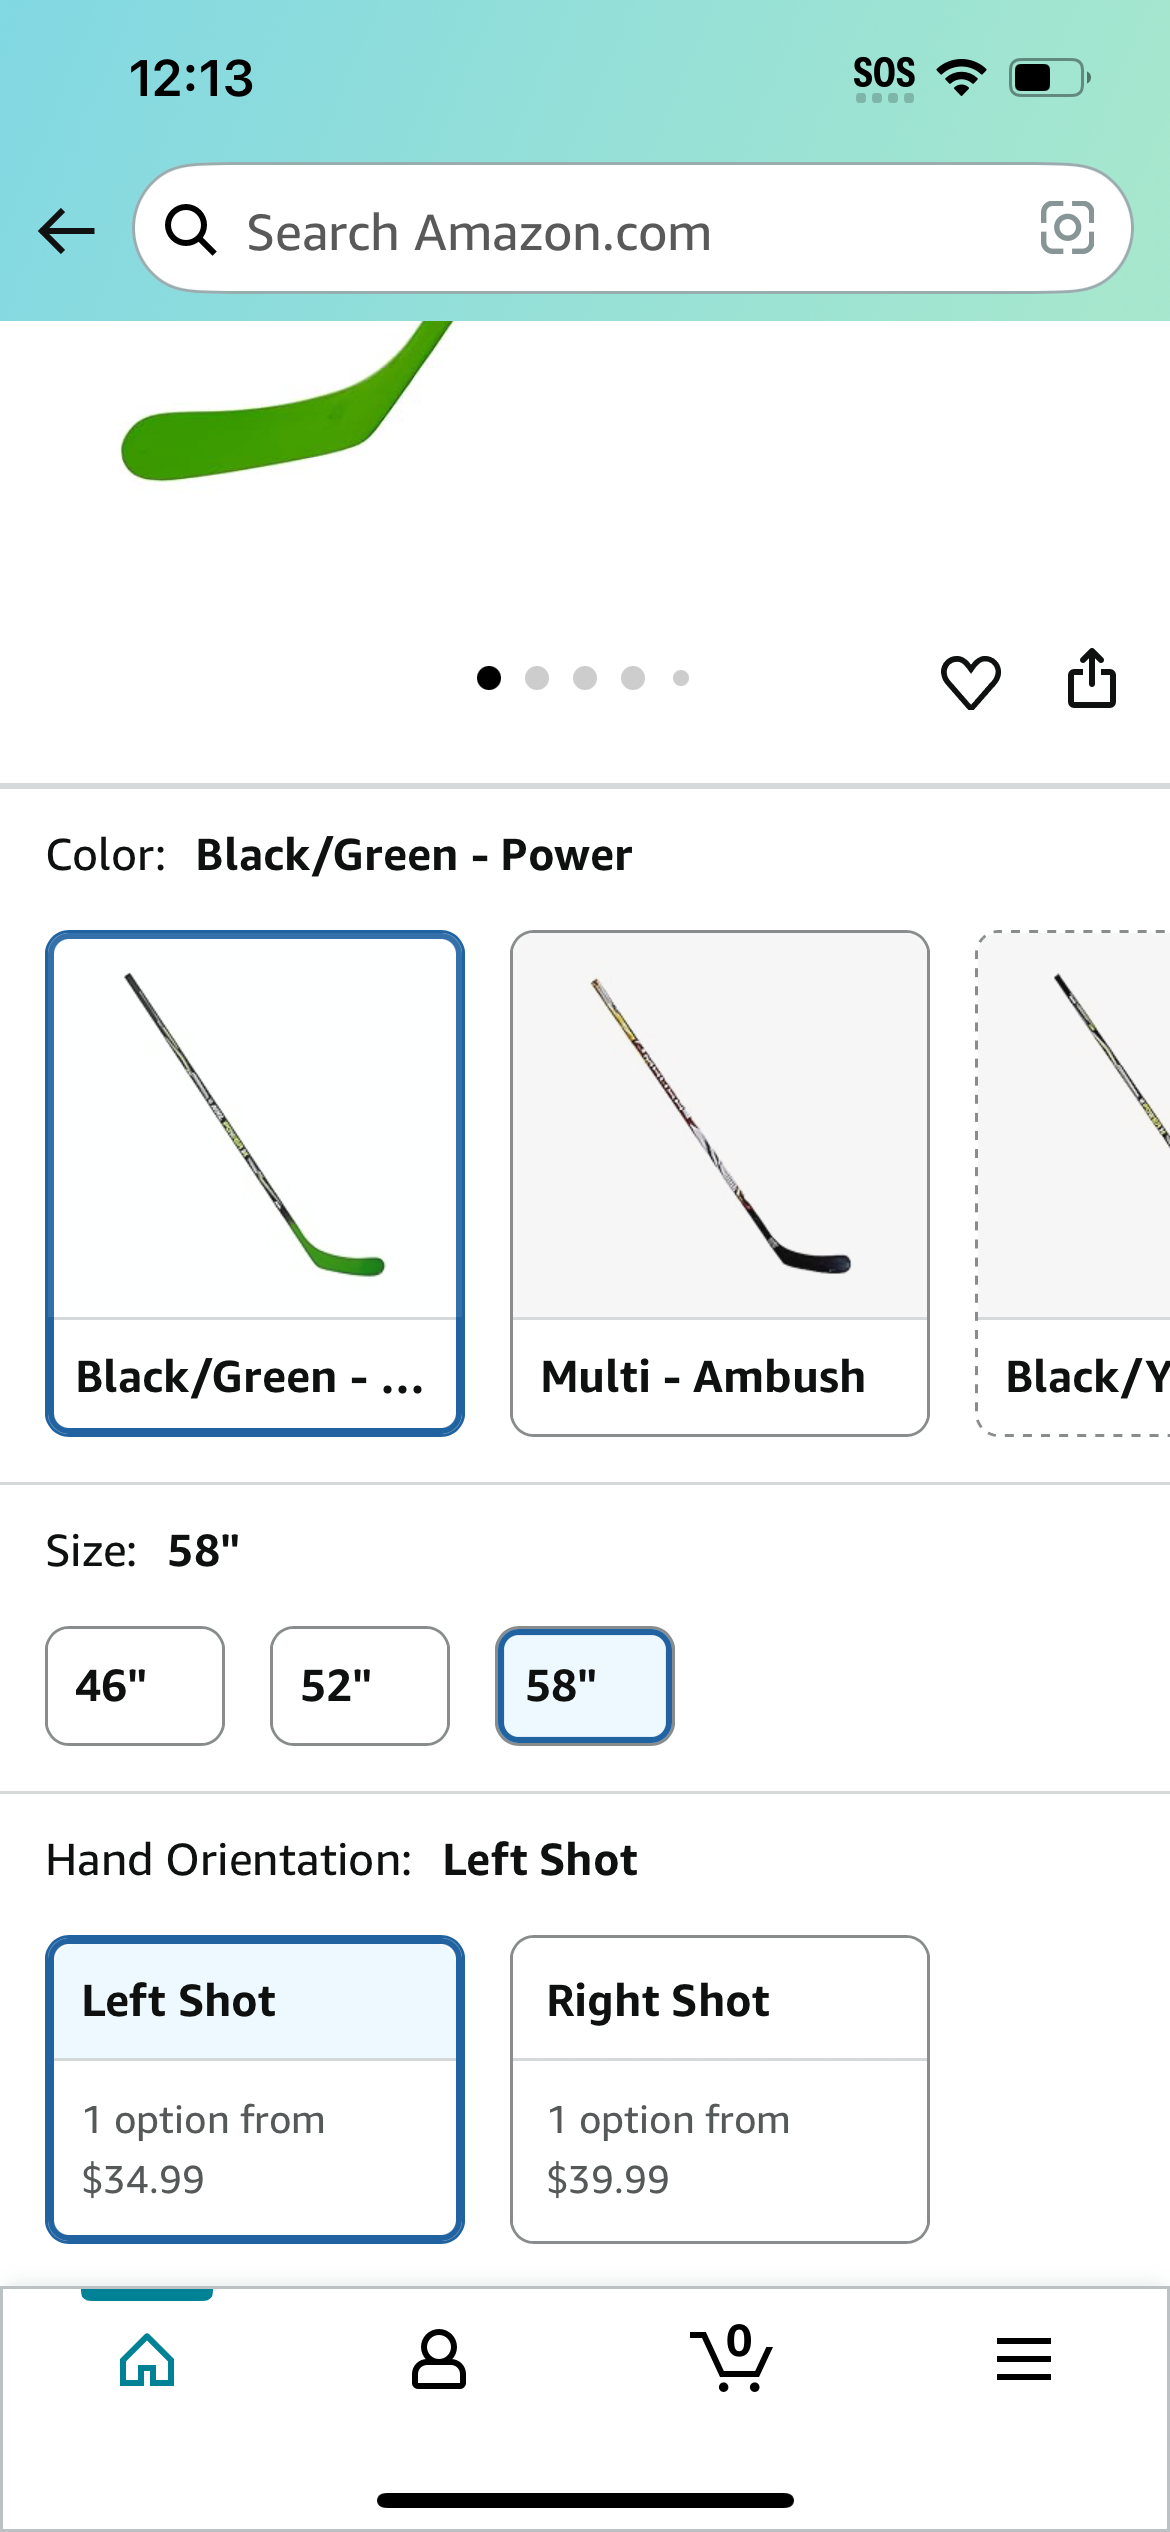Open camera lens search icon

(1067, 228)
